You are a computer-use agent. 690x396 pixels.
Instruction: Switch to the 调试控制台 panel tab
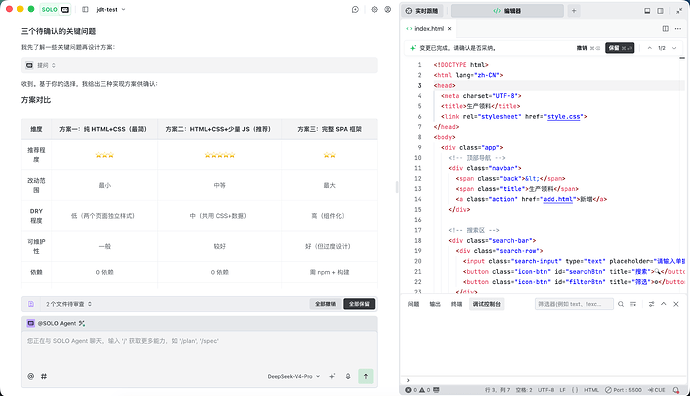coord(487,304)
